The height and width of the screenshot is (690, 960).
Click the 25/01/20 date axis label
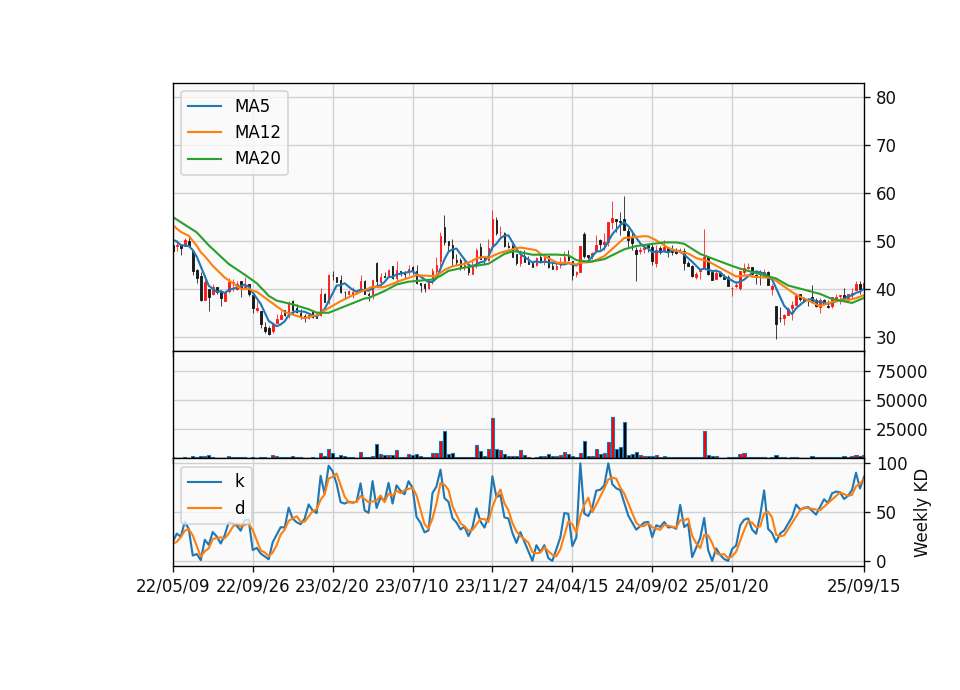[732, 586]
